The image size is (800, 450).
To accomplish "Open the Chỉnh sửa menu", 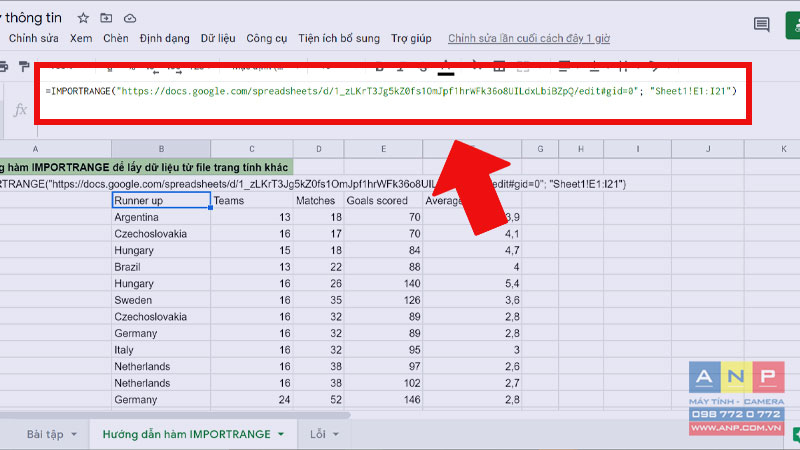I will [x=34, y=38].
